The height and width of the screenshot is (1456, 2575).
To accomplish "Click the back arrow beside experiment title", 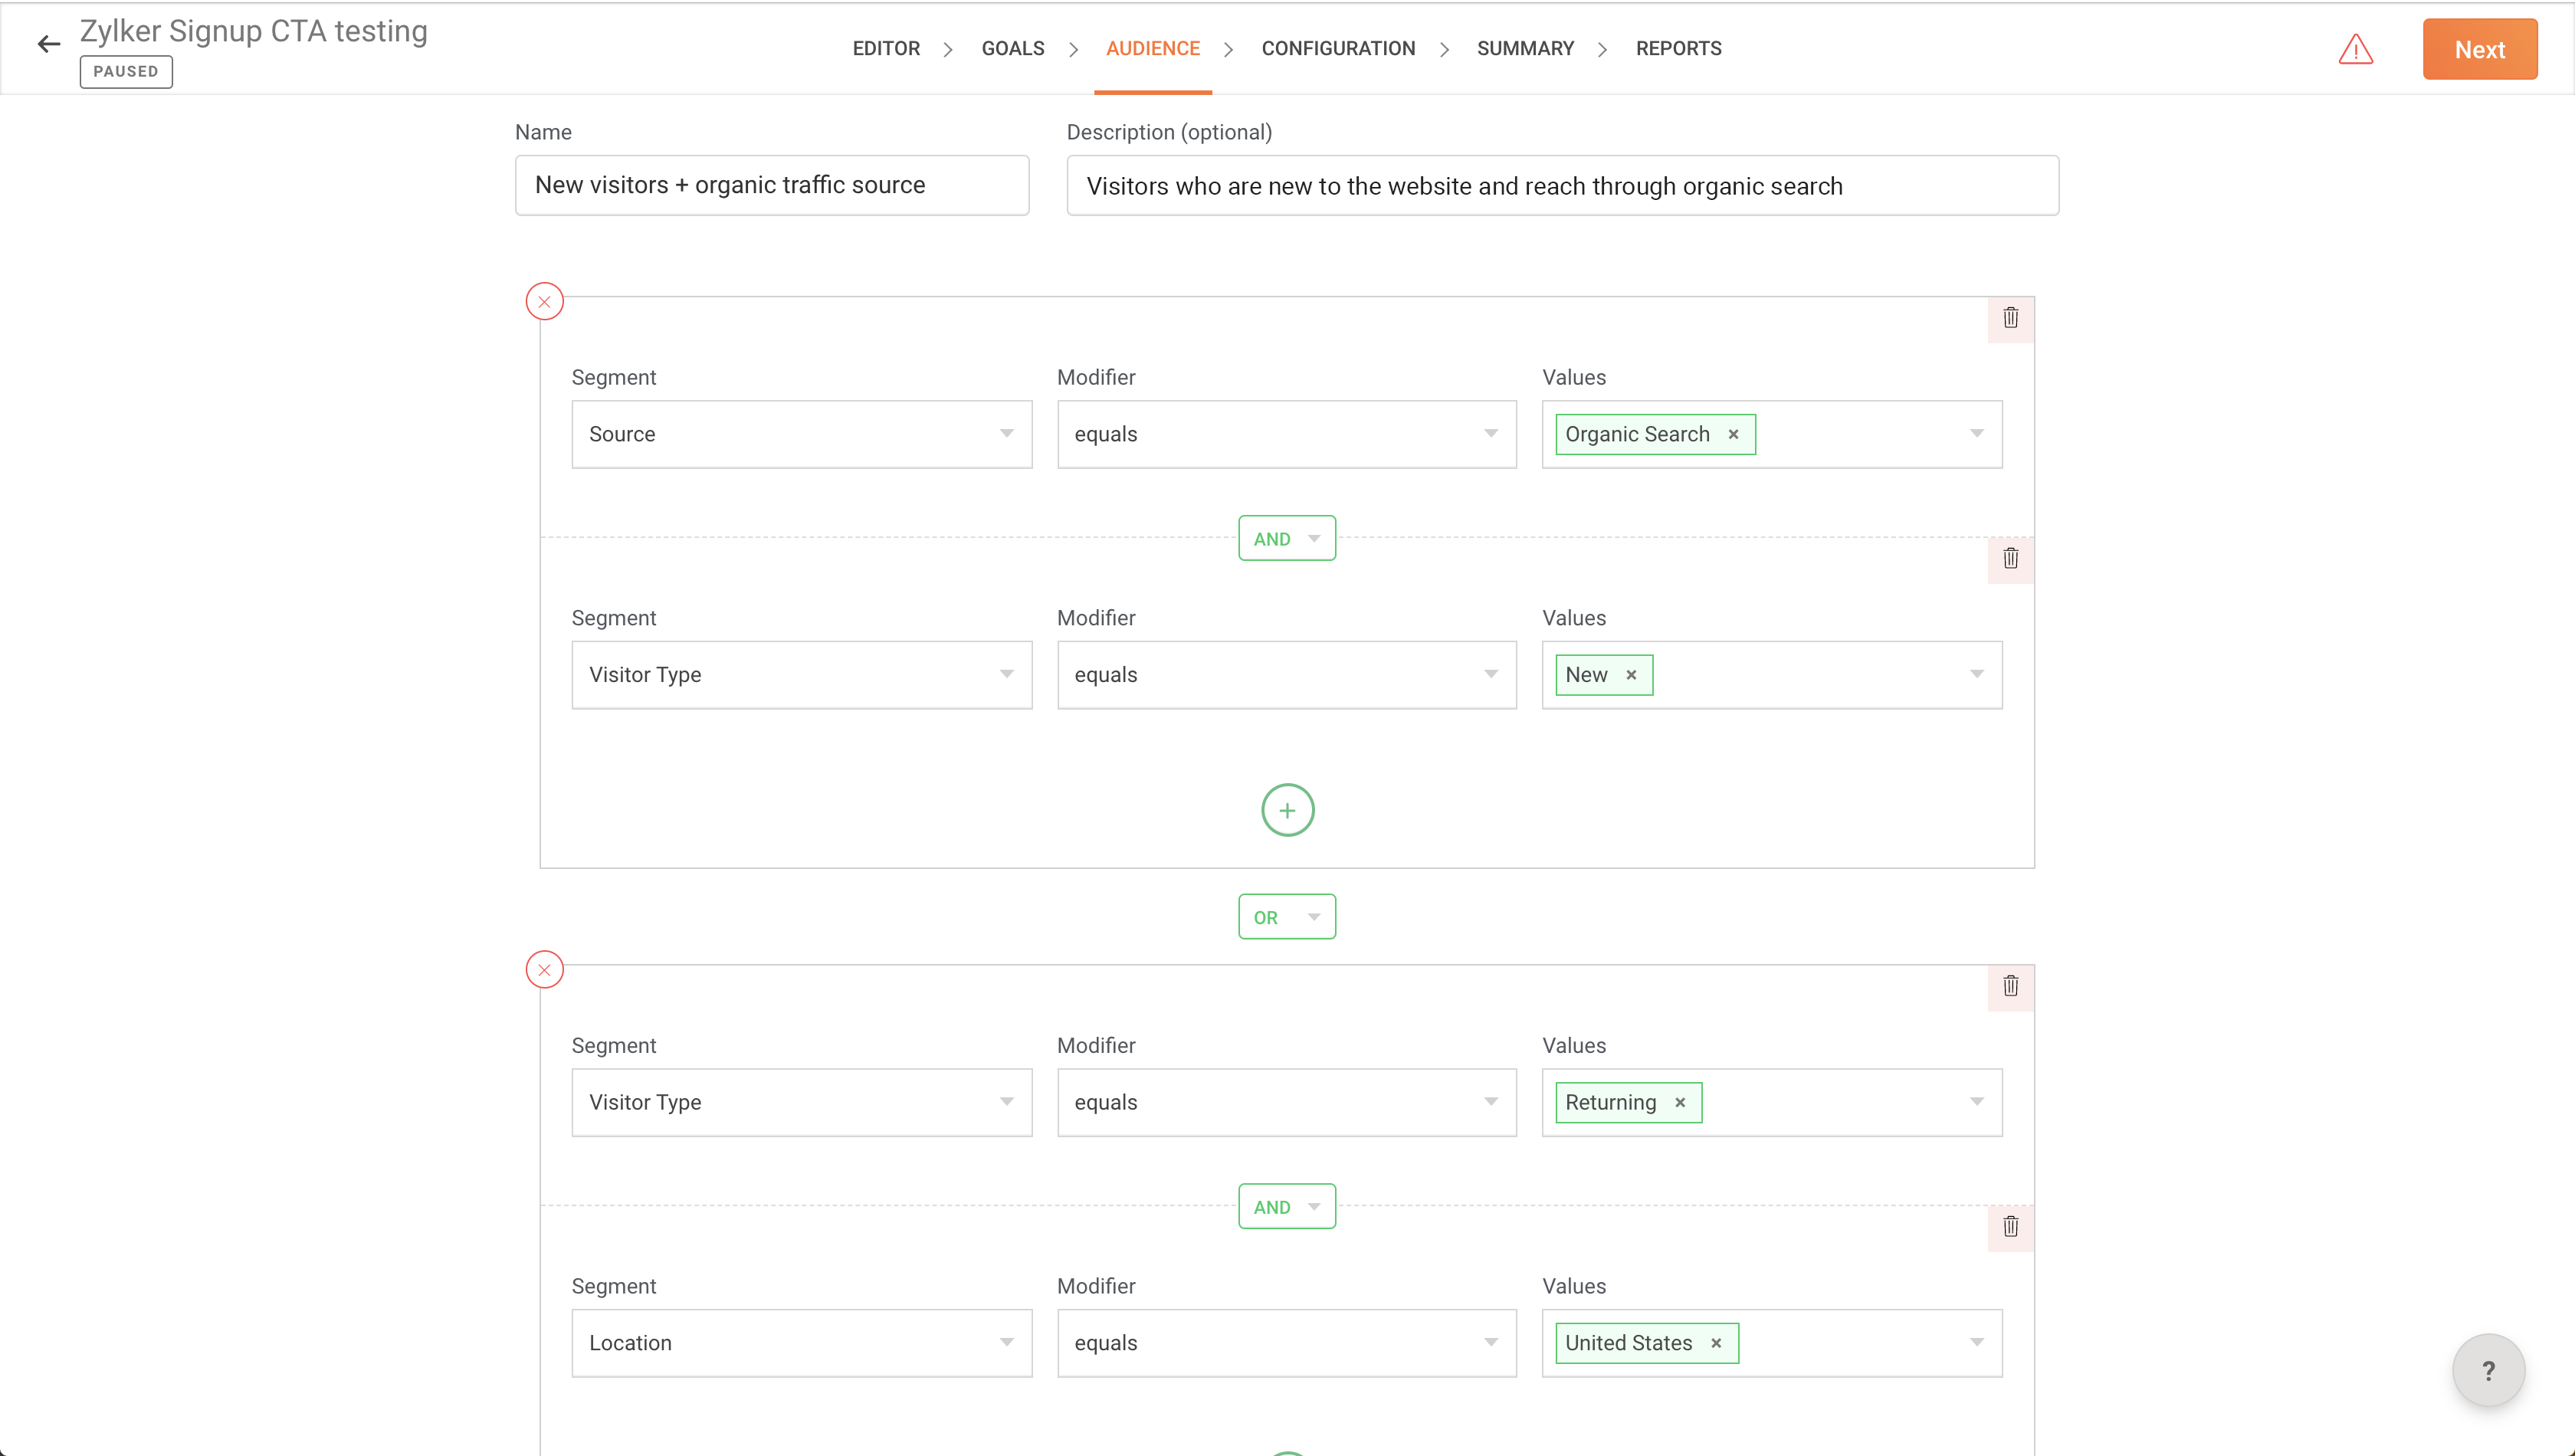I will click(x=48, y=44).
